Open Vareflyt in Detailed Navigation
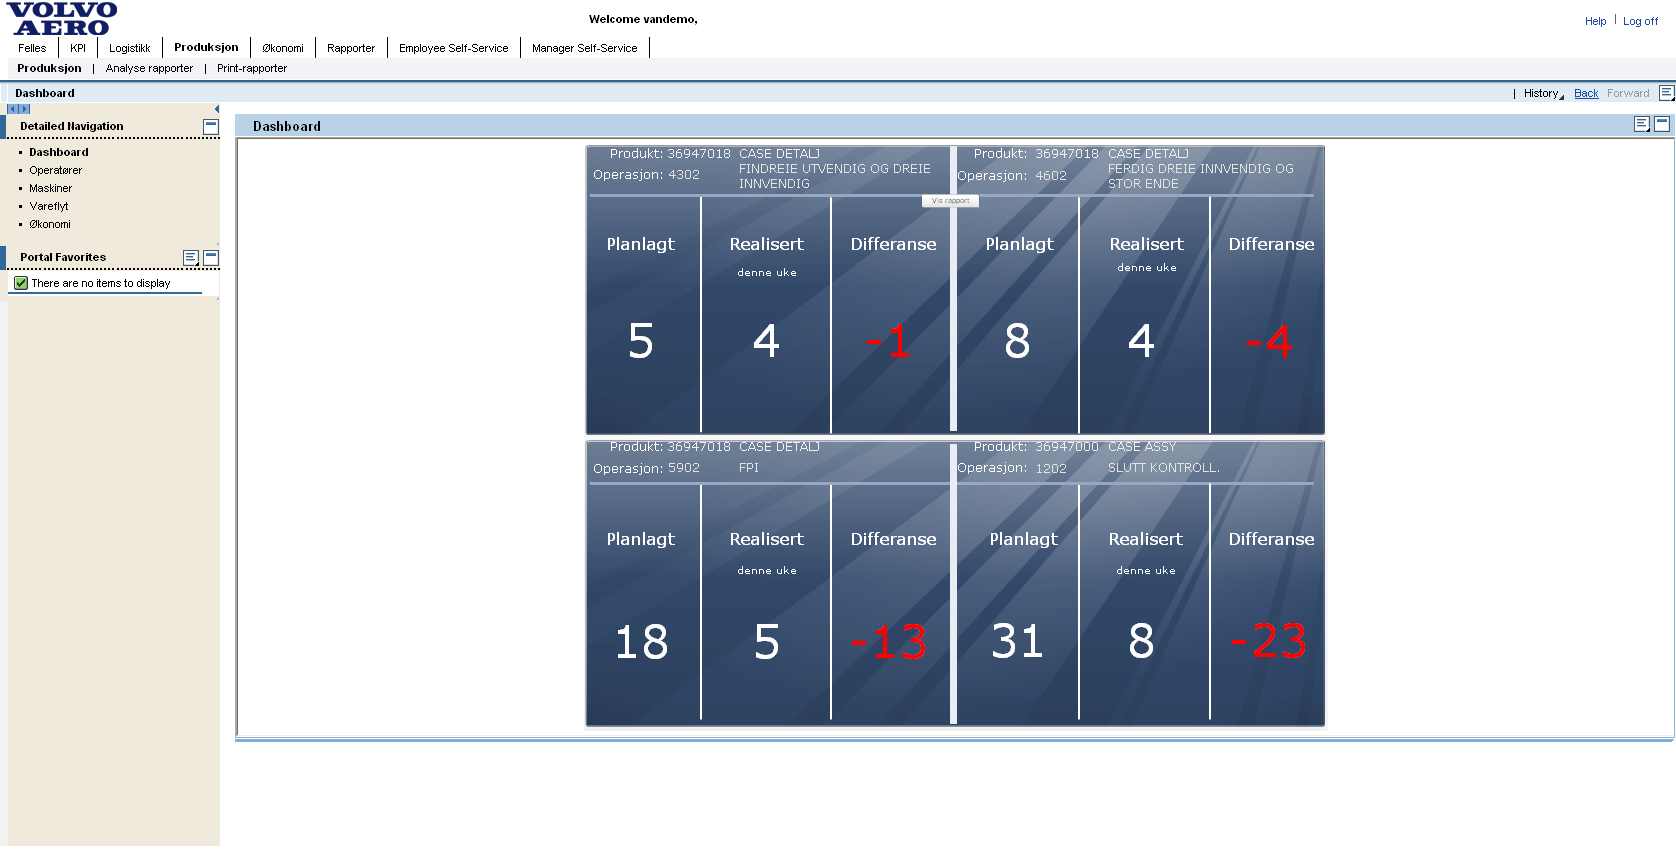This screenshot has width=1676, height=849. click(x=48, y=206)
